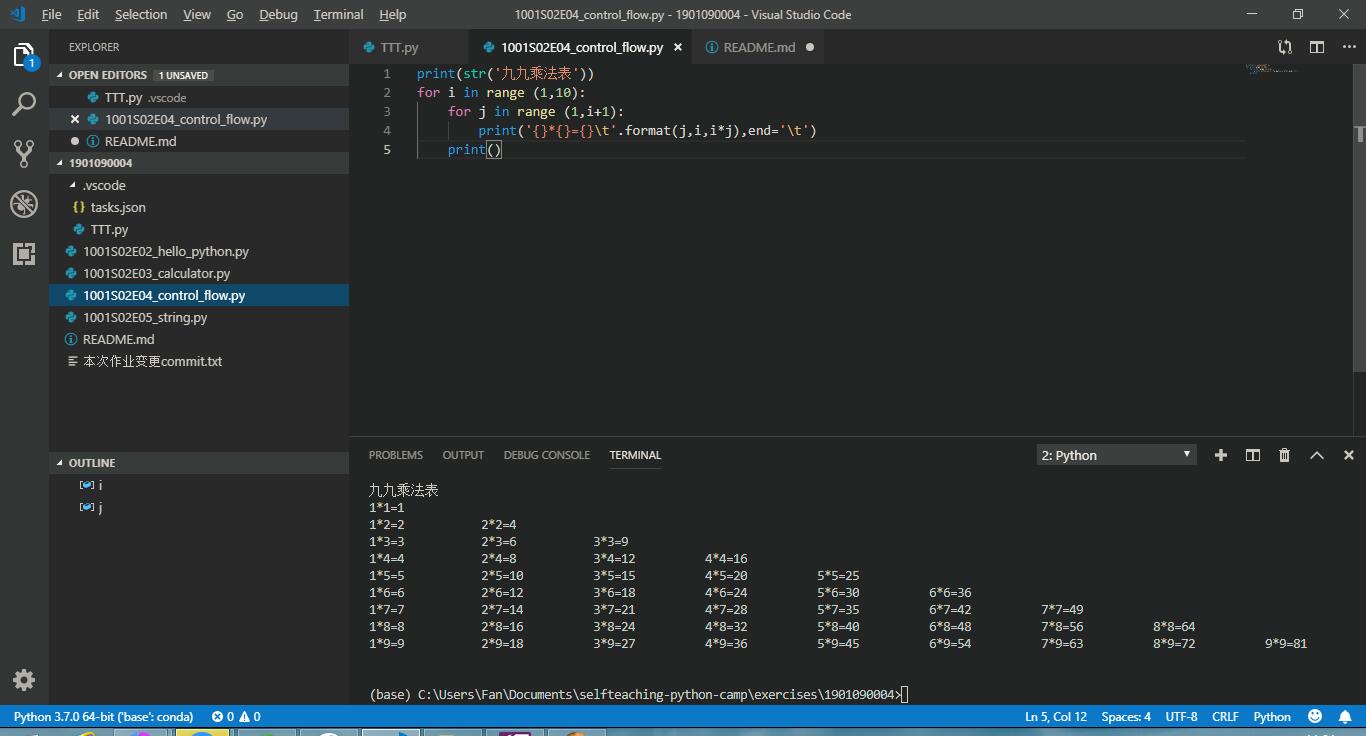Image resolution: width=1366 pixels, height=736 pixels.
Task: Open the Source Control view
Action: tap(24, 154)
